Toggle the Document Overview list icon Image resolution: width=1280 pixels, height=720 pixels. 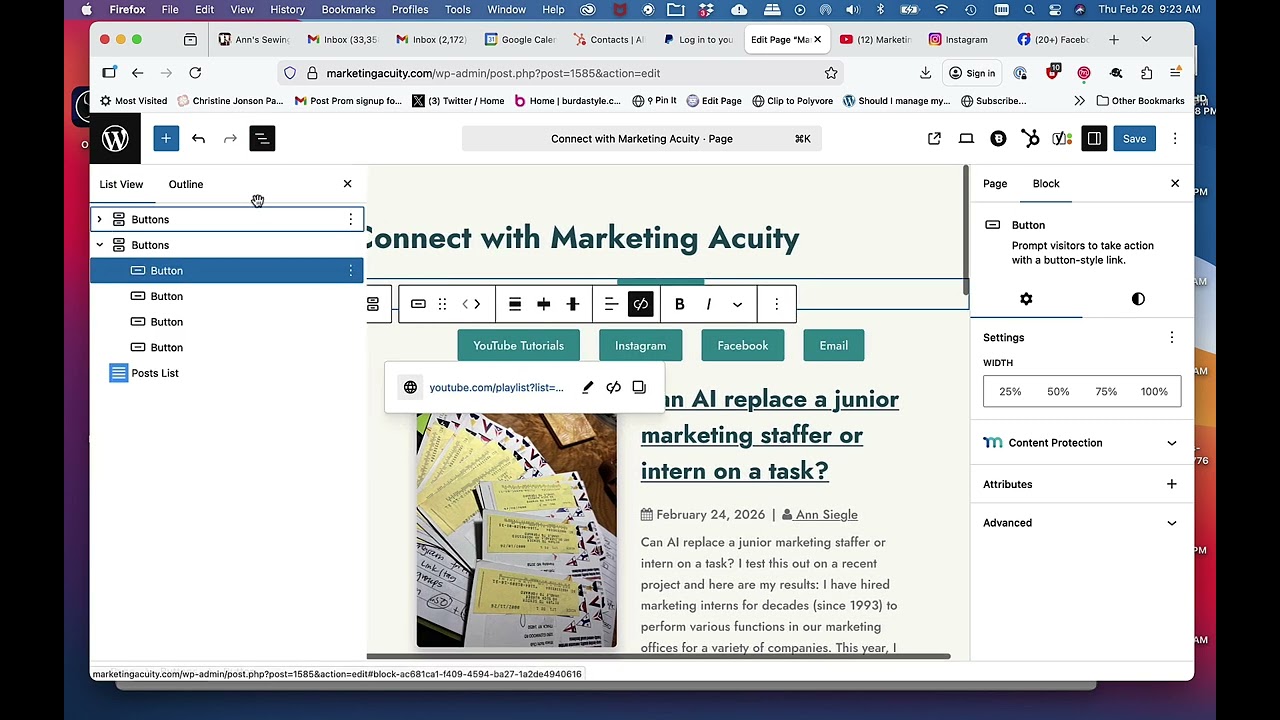262,139
